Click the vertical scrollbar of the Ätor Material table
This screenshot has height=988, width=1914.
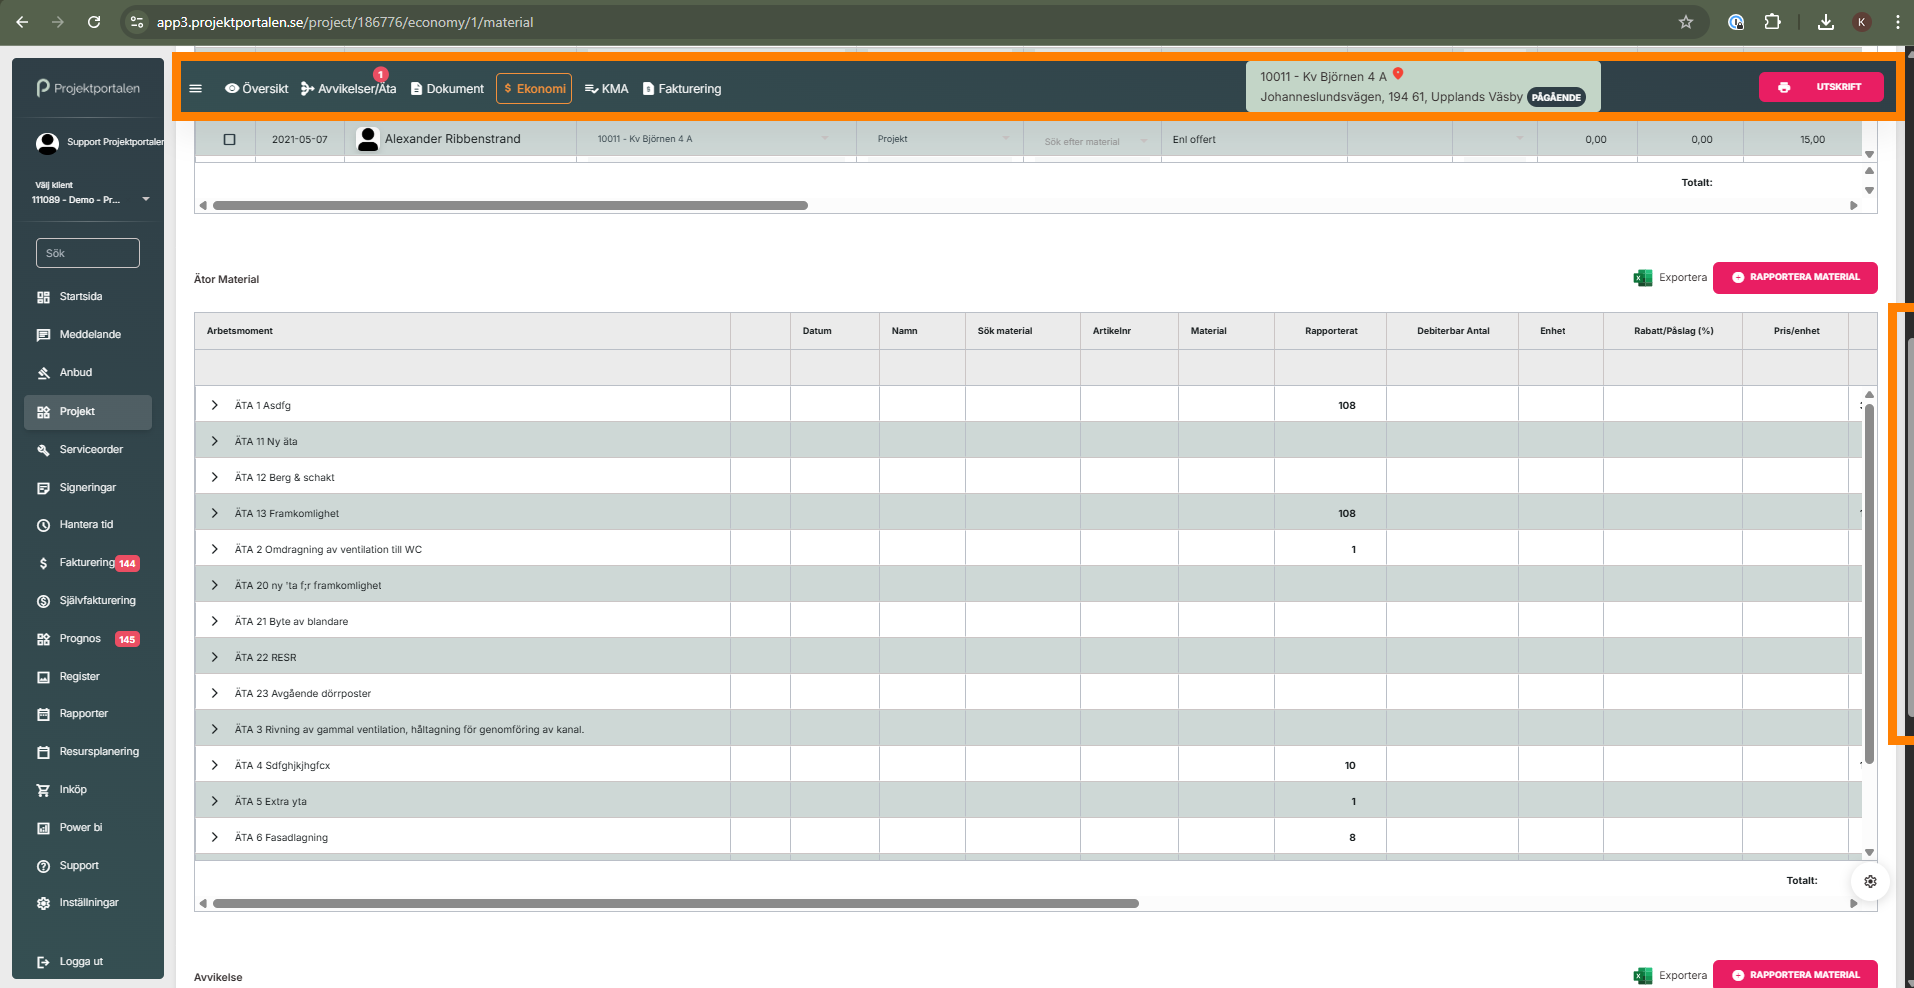pos(1869,585)
